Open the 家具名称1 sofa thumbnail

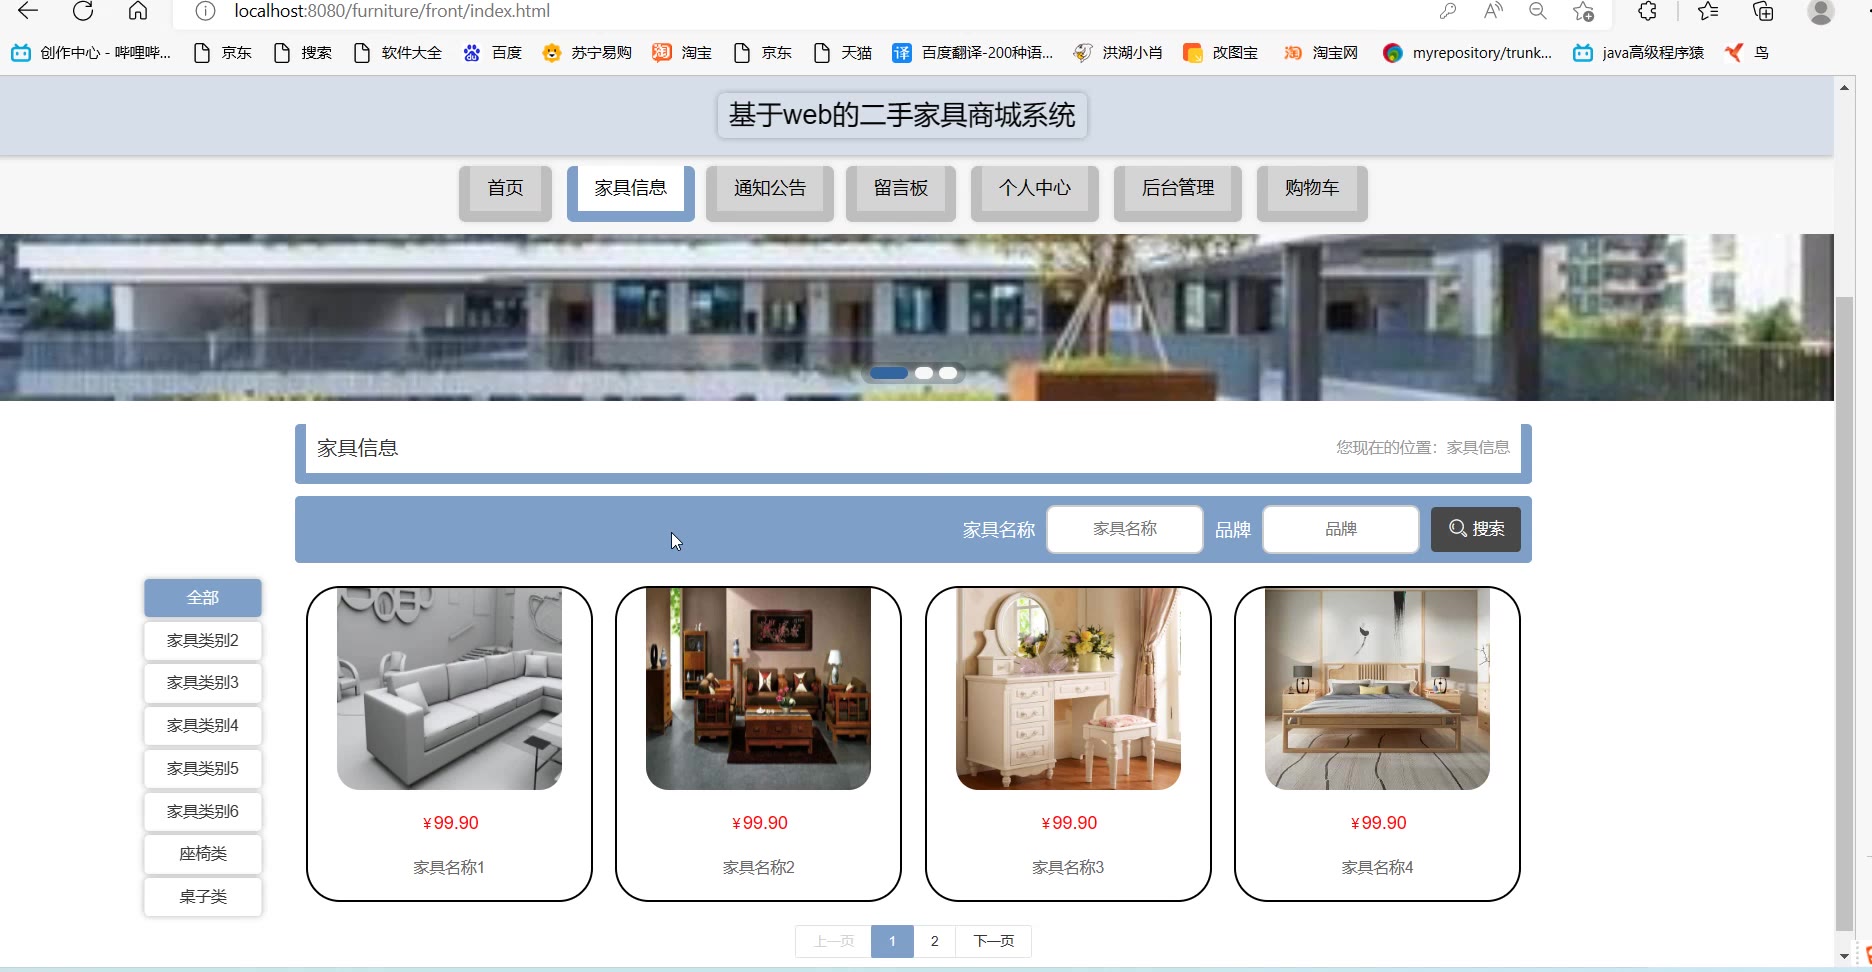click(449, 689)
